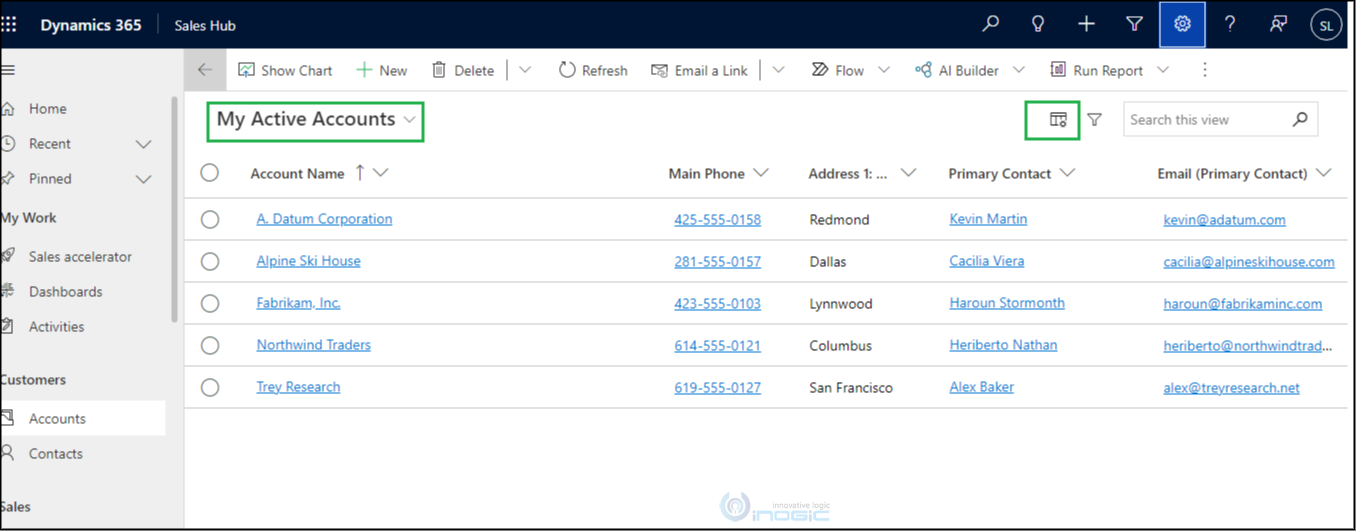
Task: Open the edit filters funnel beside search
Action: point(1095,120)
